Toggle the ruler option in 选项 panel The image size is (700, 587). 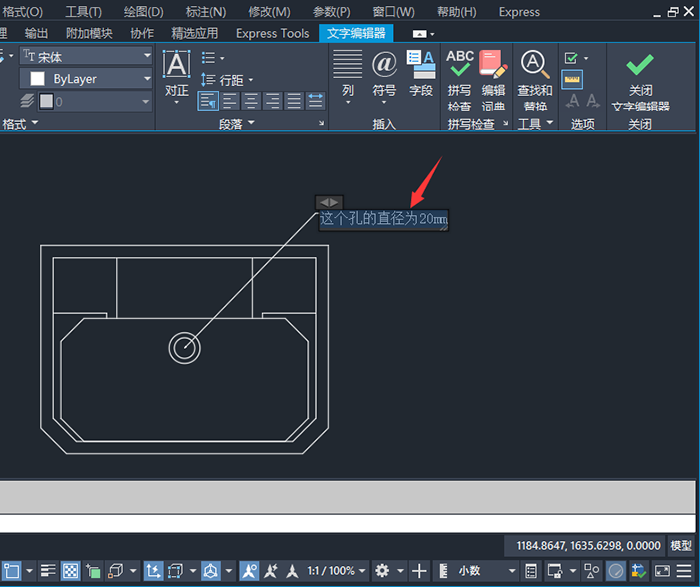tap(572, 79)
